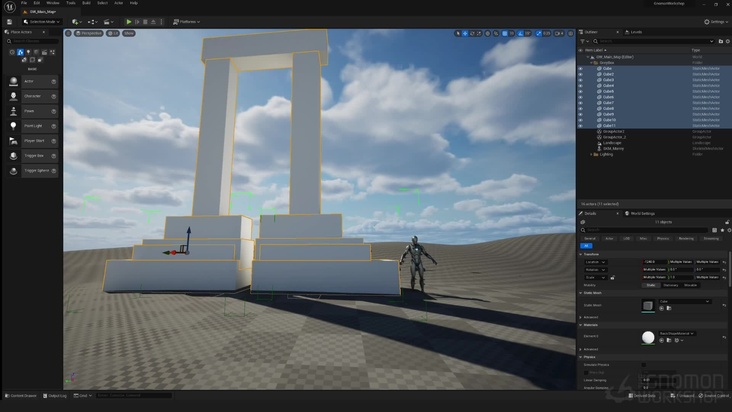
Task: Open the Window menu
Action: point(53,3)
